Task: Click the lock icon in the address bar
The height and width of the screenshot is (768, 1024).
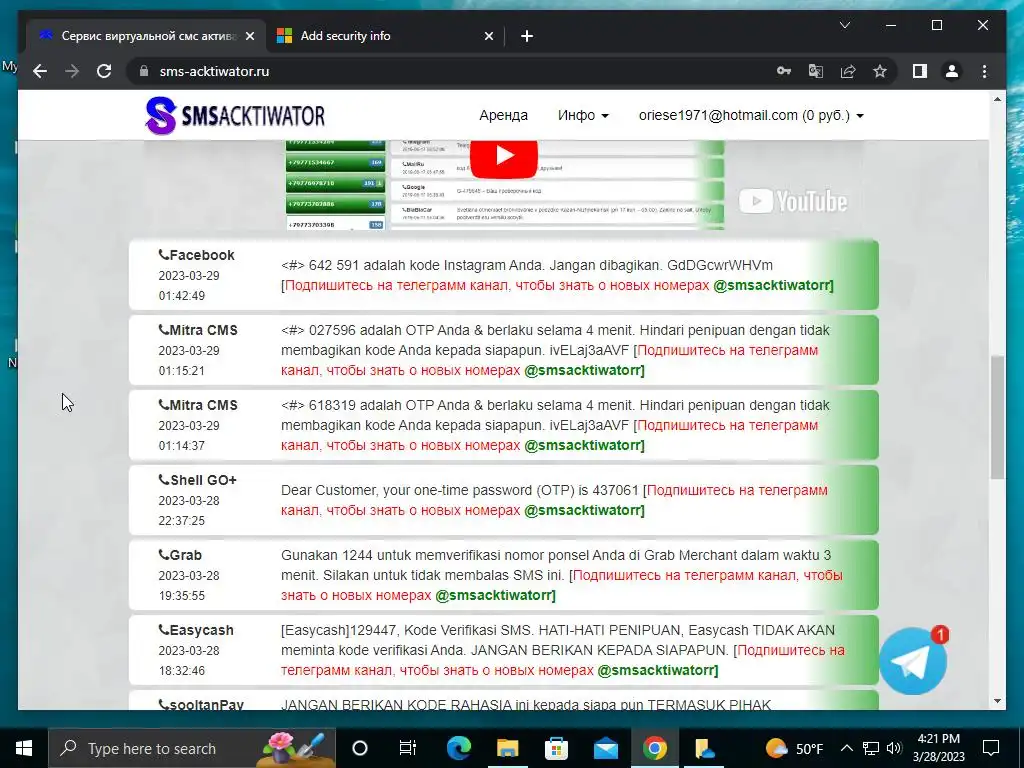Action: coord(144,71)
